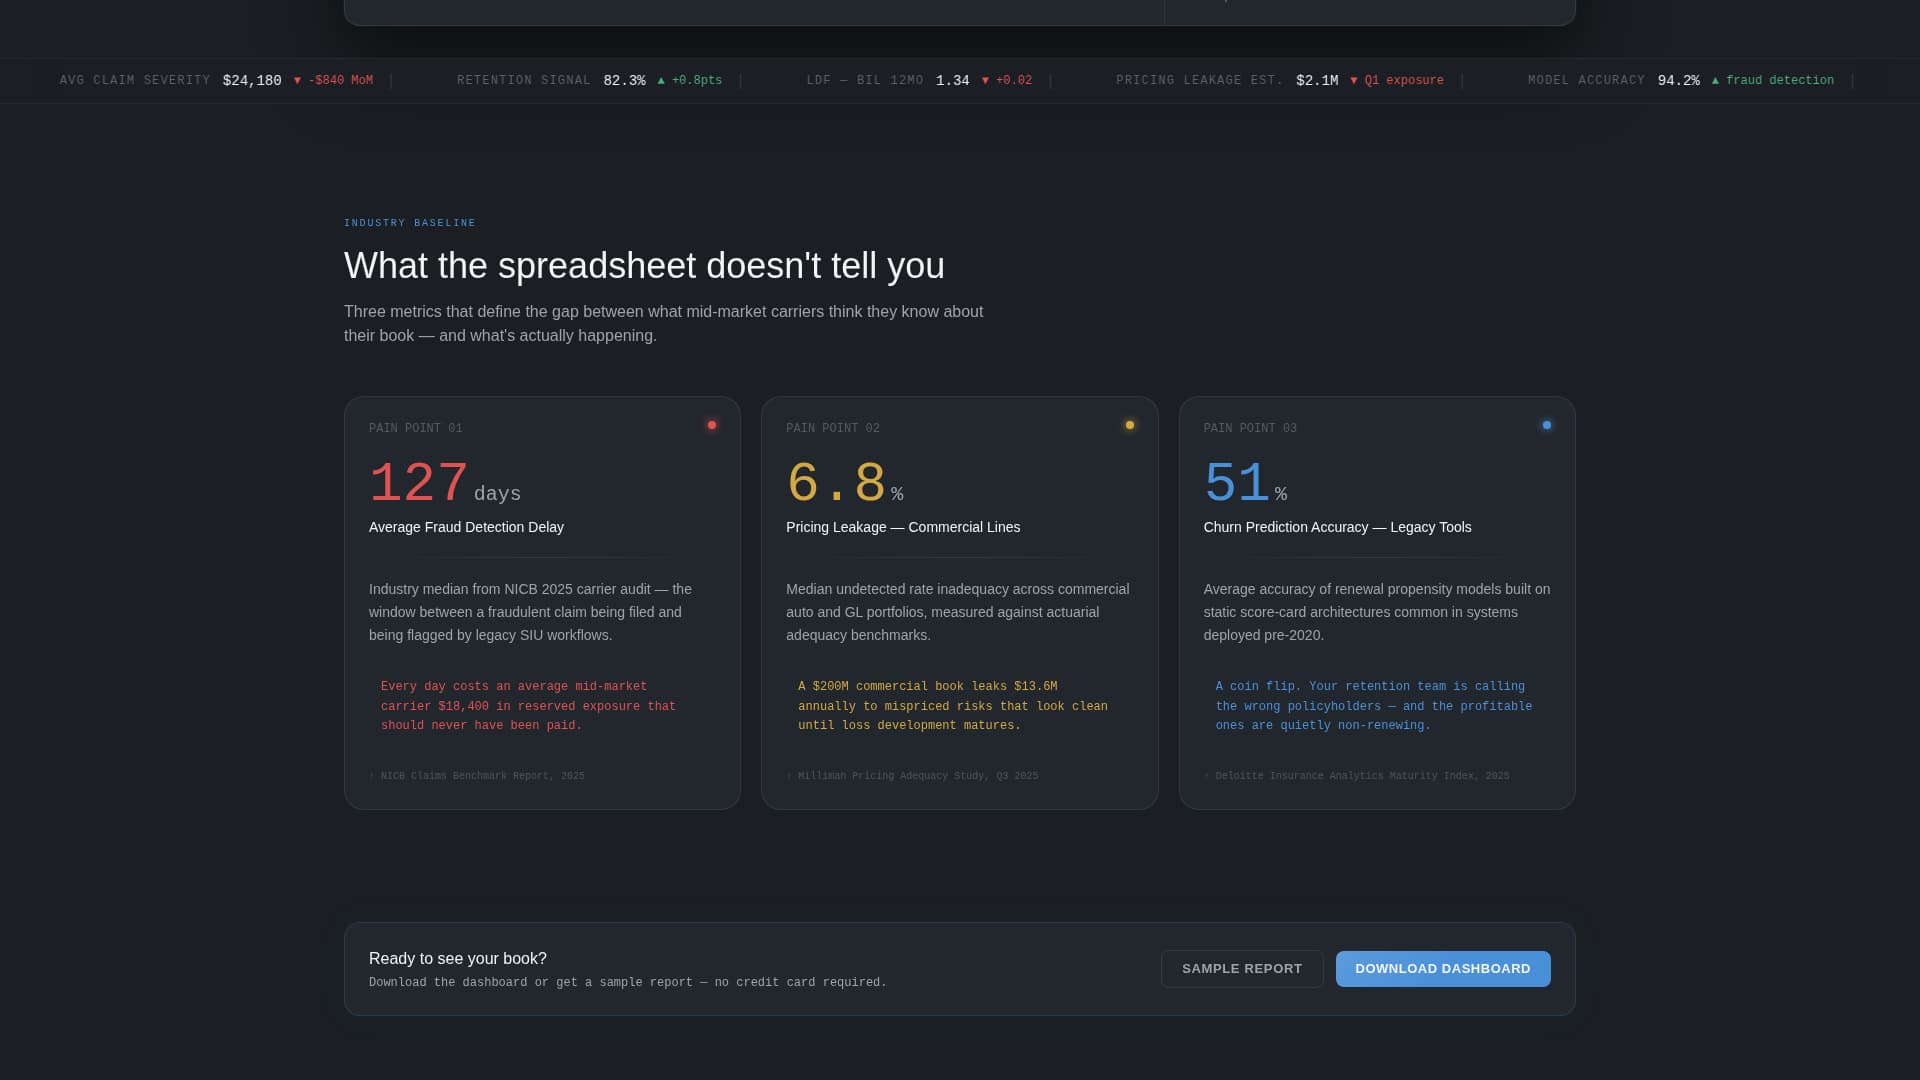Click the green up arrow beside fraud detection
Image resolution: width=1920 pixels, height=1080 pixels.
coord(1714,80)
